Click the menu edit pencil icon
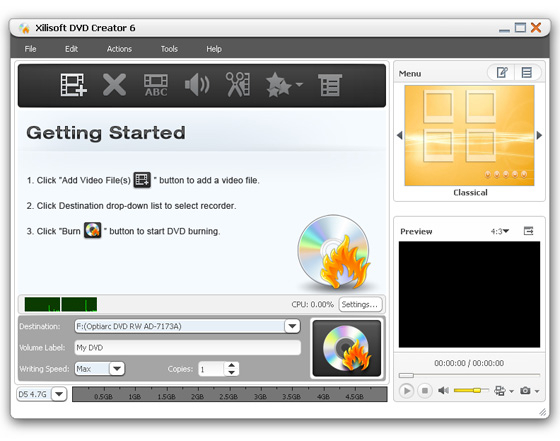Image resolution: width=560 pixels, height=441 pixels. pos(502,73)
